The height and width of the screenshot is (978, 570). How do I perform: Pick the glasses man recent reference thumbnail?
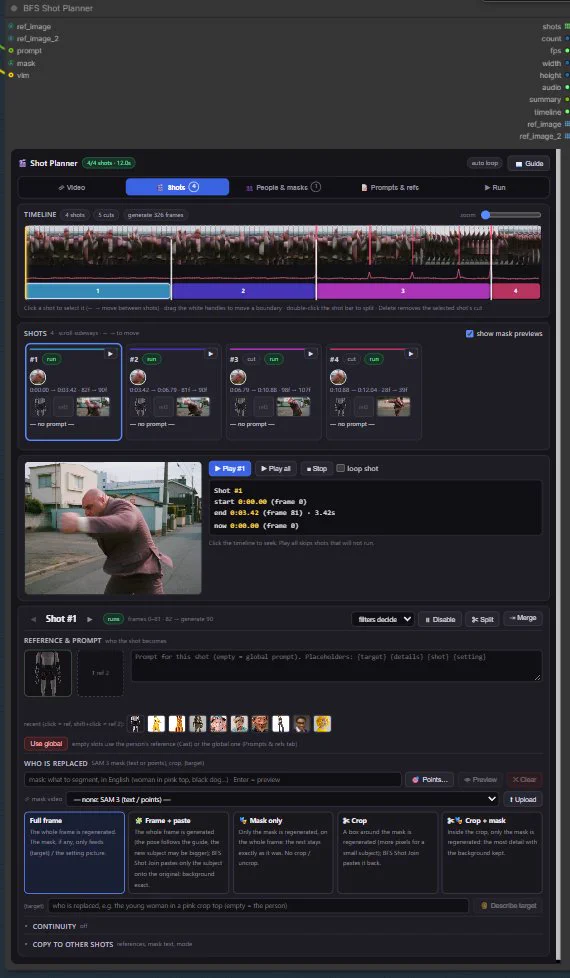302,724
